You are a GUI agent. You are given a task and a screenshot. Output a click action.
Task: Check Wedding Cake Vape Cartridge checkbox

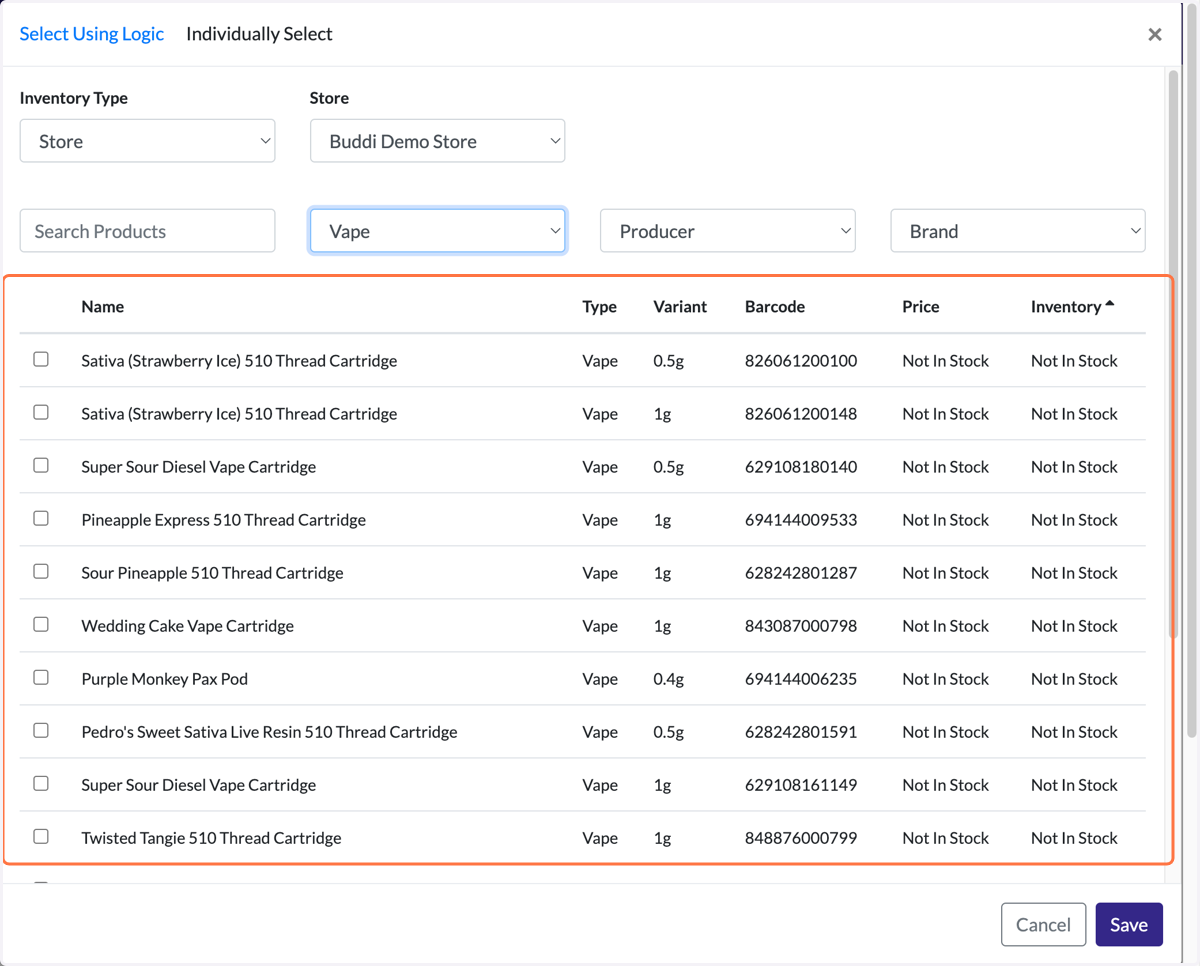pos(41,624)
